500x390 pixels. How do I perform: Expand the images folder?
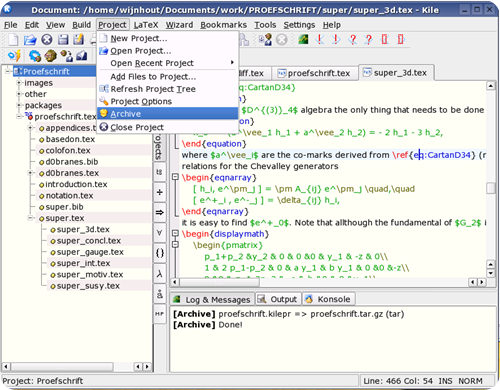pos(19,83)
